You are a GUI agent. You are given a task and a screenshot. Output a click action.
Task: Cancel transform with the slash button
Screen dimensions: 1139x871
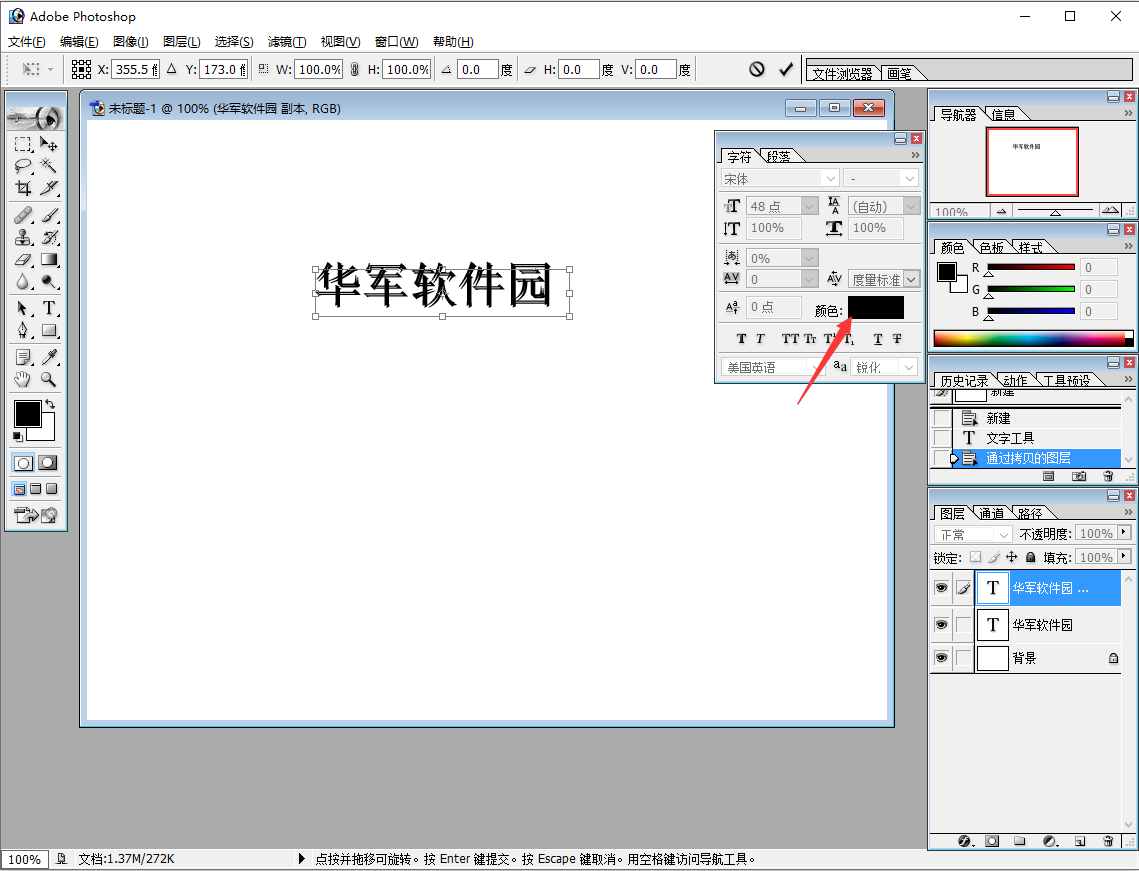tap(757, 69)
